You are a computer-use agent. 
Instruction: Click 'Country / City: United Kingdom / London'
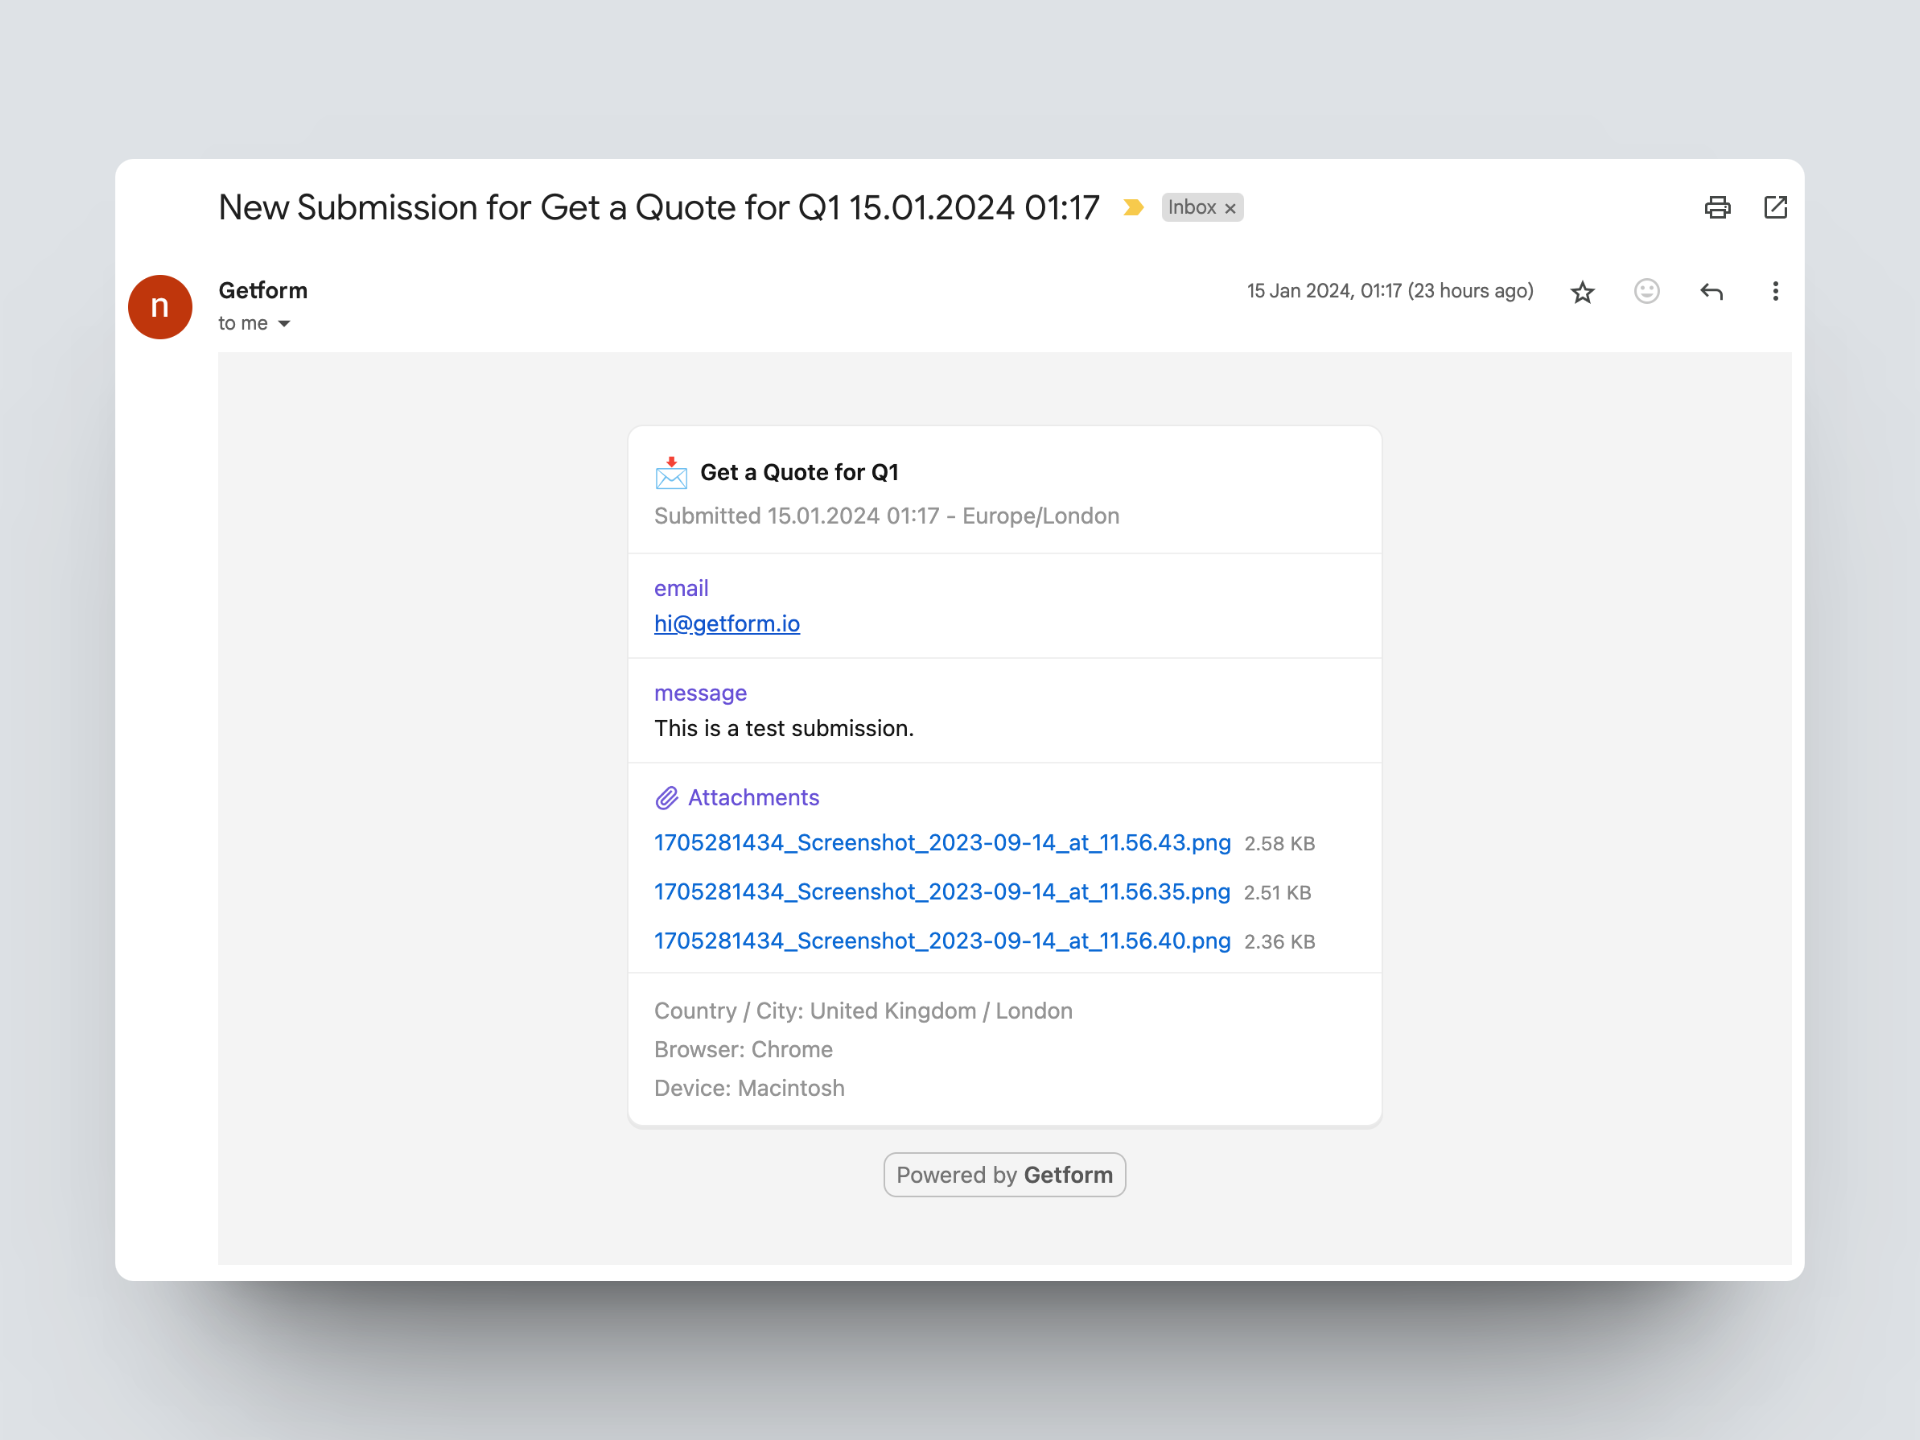pyautogui.click(x=863, y=1011)
